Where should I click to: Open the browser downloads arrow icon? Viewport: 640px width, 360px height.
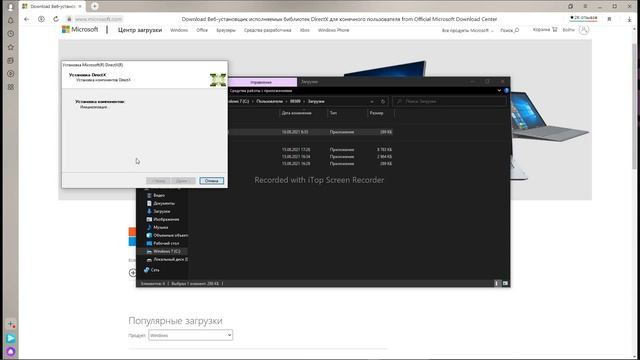[629, 19]
